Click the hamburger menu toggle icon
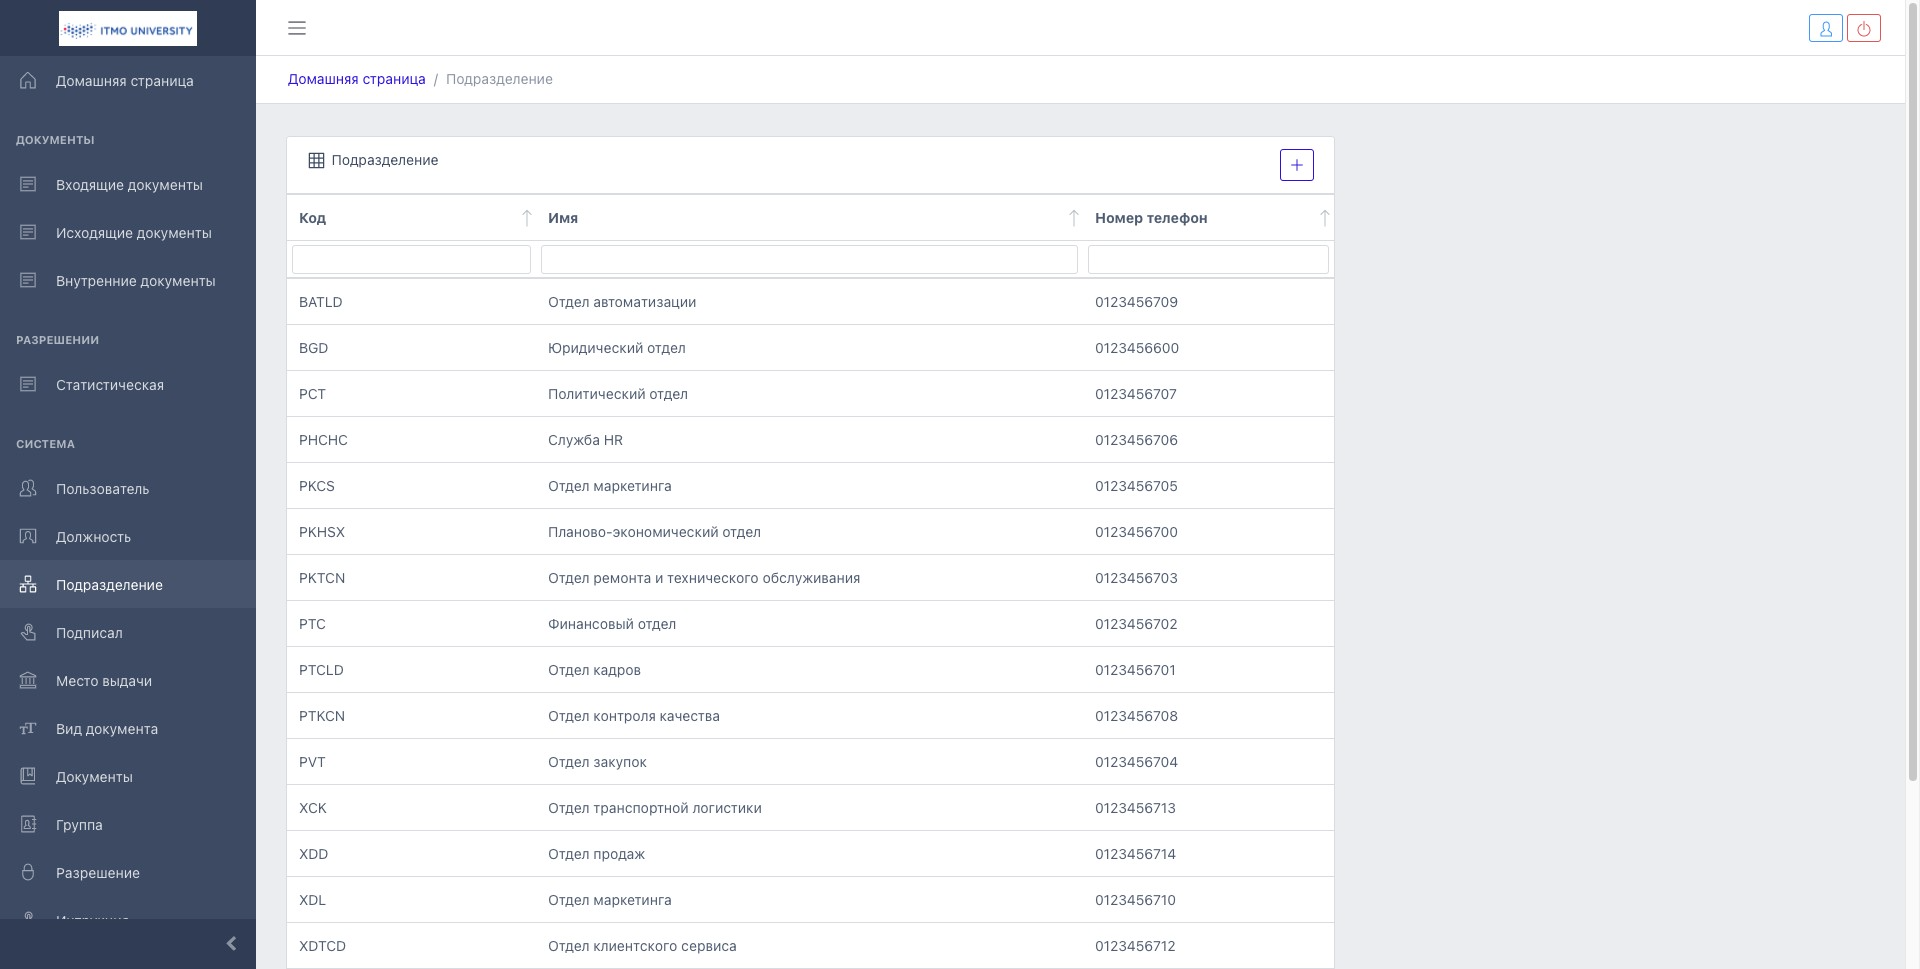The height and width of the screenshot is (969, 1920). [x=297, y=28]
